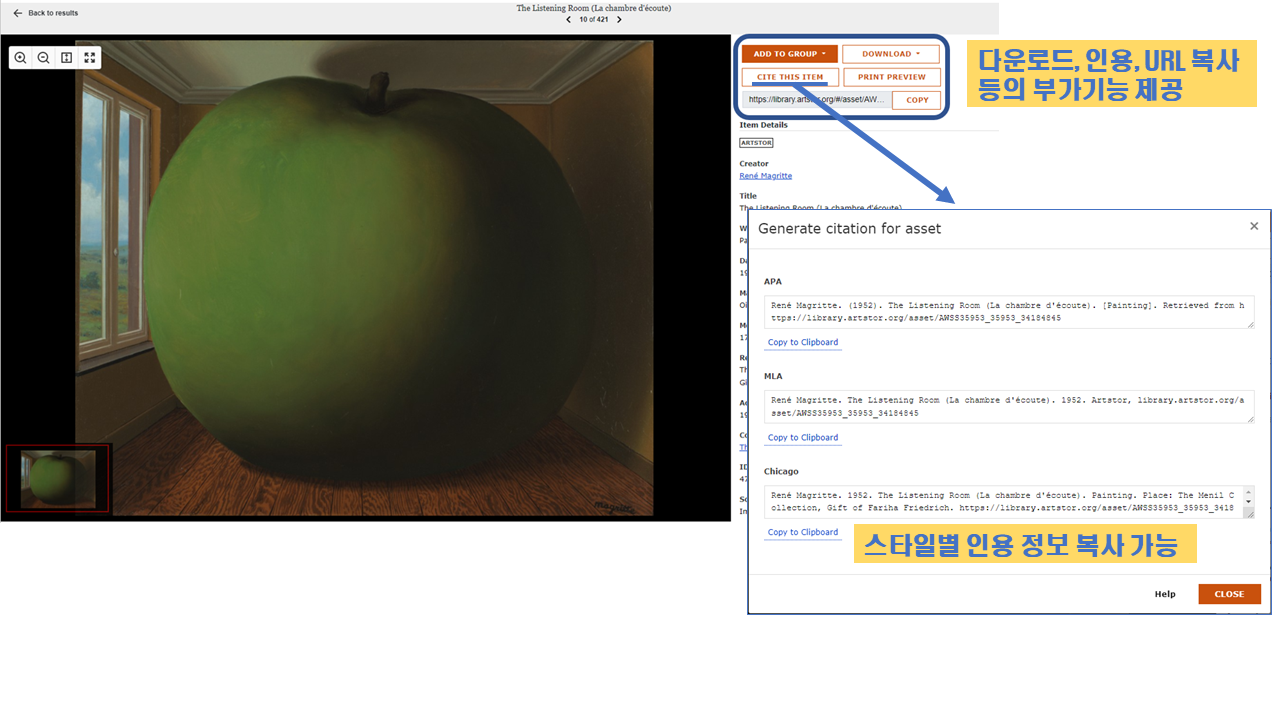Click the '10 of 421' item counter
This screenshot has height=720, width=1280.
(x=594, y=19)
